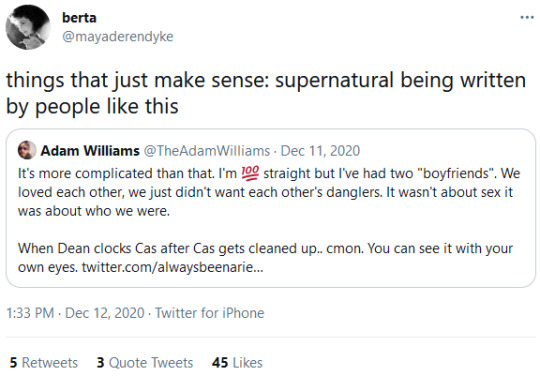Click quoted text starting "It's more complicated"

coord(269,192)
